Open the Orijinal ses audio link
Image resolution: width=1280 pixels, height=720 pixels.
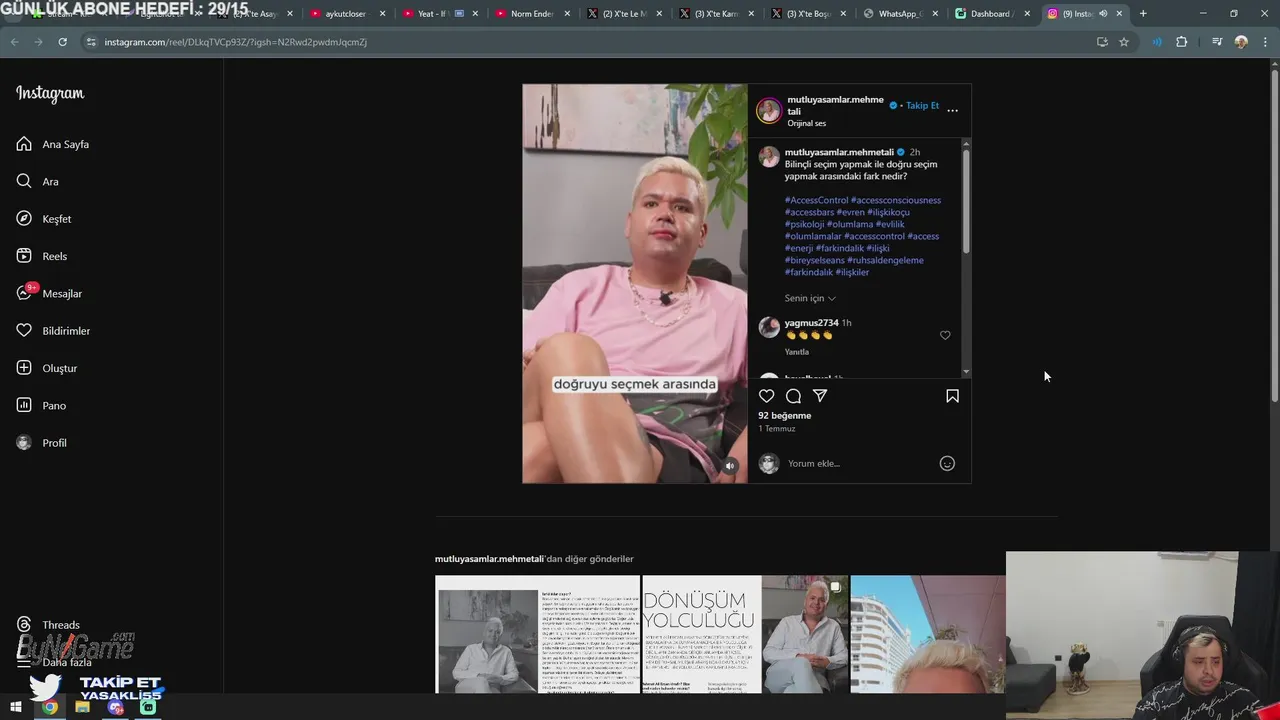(x=806, y=124)
